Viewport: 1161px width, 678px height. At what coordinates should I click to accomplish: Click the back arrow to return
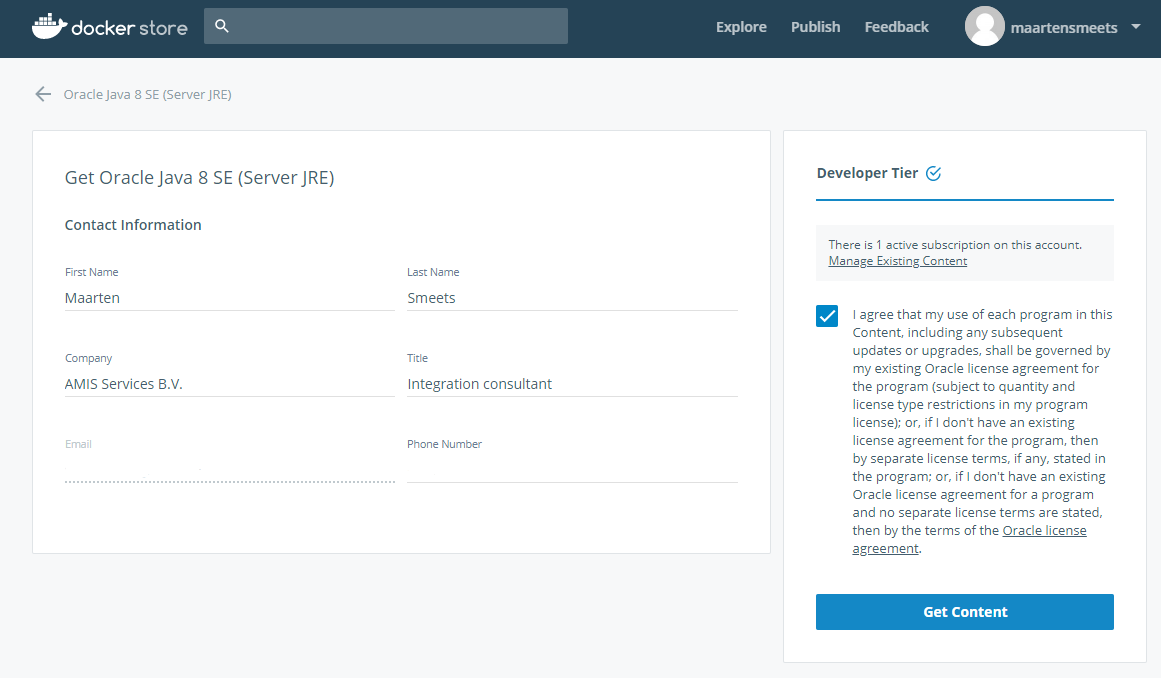[x=42, y=94]
